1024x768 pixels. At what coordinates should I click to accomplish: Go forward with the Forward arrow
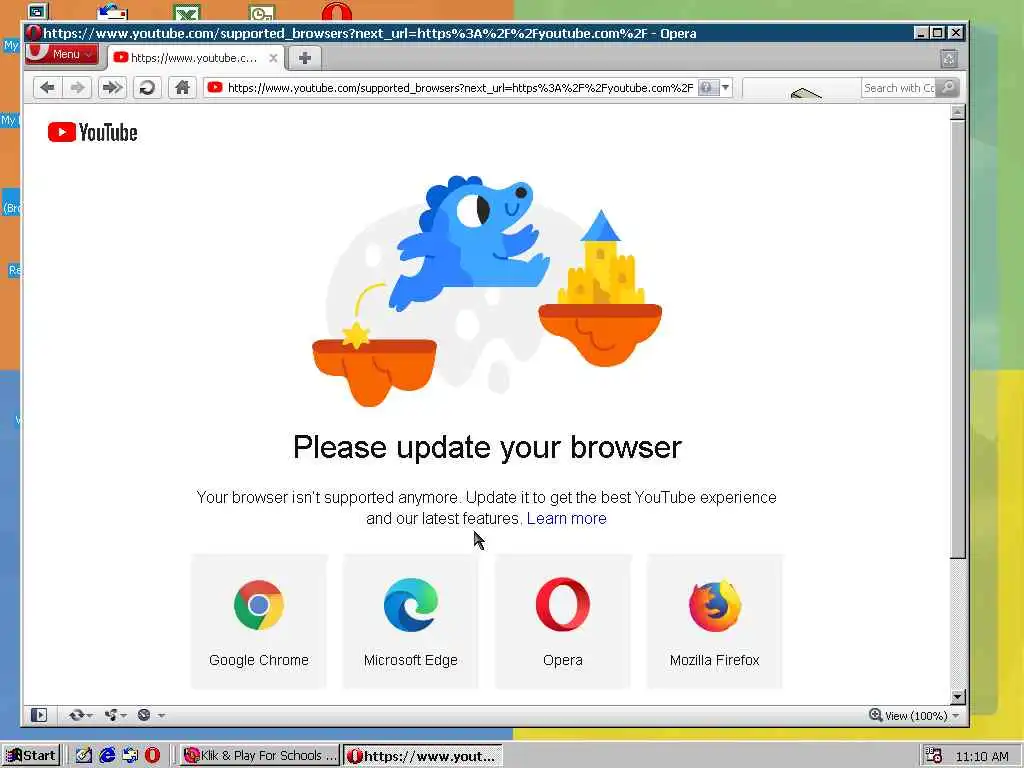point(77,88)
